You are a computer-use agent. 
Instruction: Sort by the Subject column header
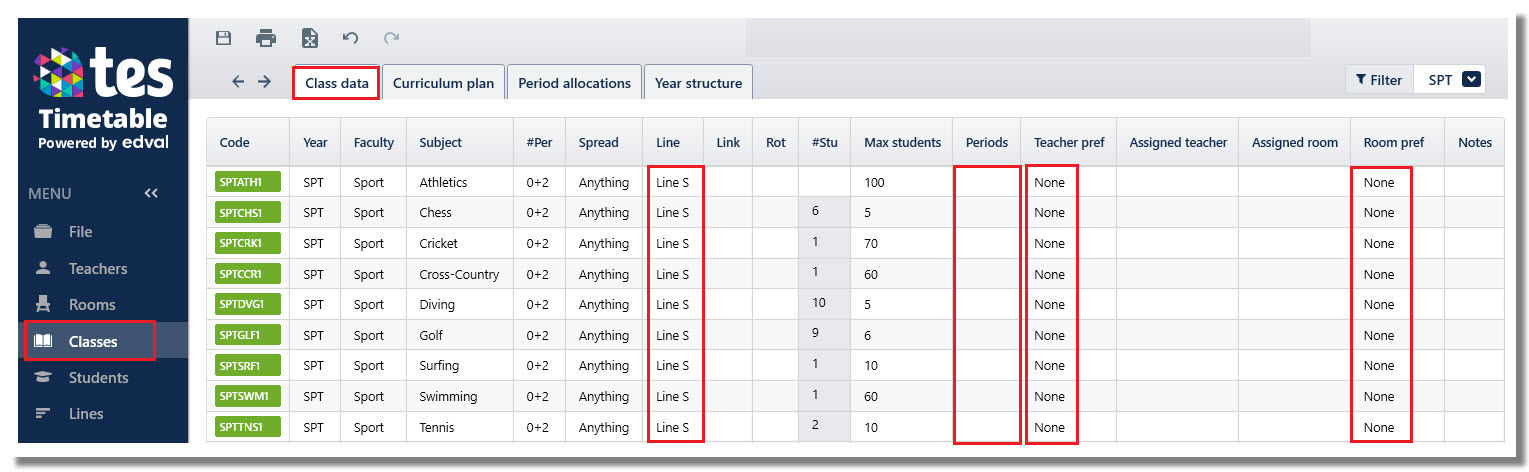(x=440, y=143)
